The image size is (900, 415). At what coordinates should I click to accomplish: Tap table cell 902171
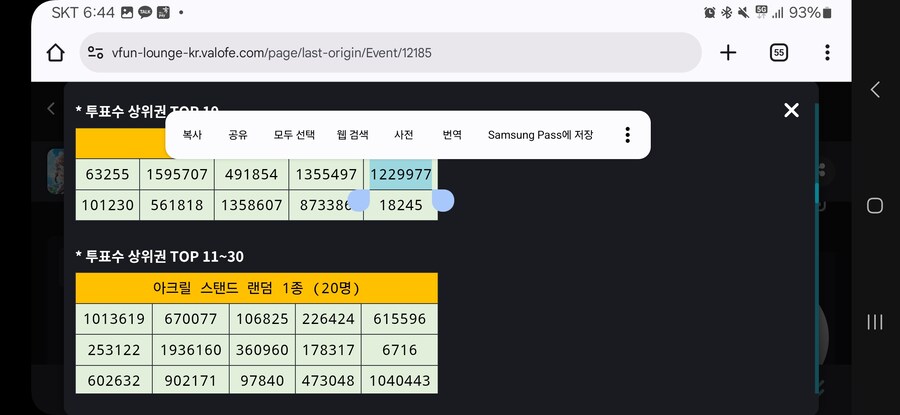(x=191, y=380)
